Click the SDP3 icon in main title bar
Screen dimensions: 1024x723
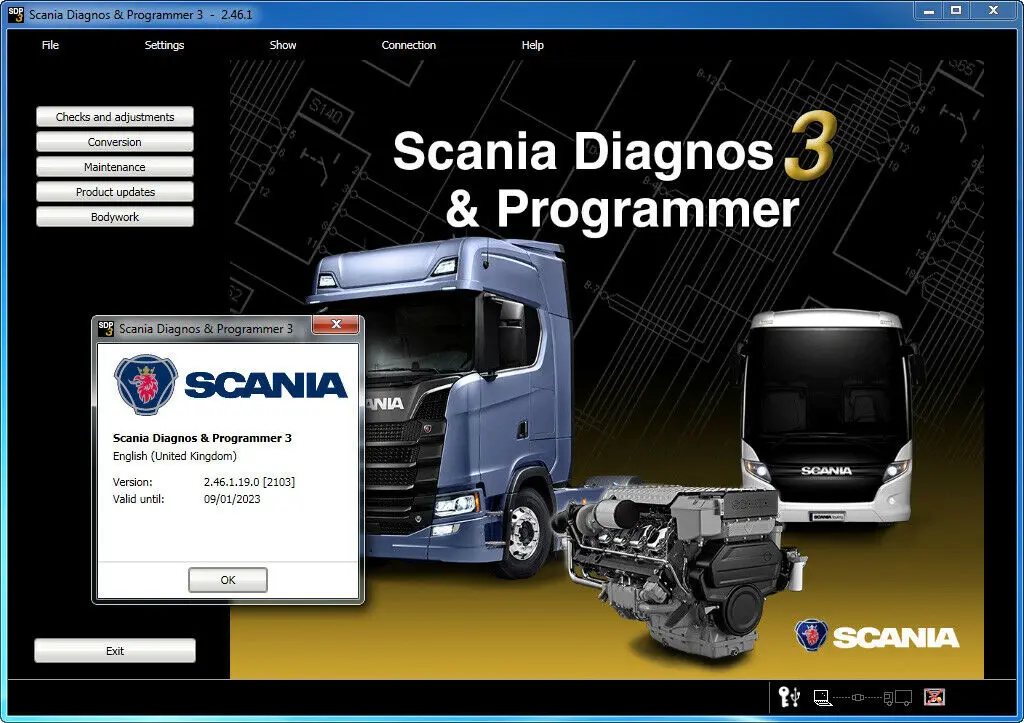tap(16, 14)
